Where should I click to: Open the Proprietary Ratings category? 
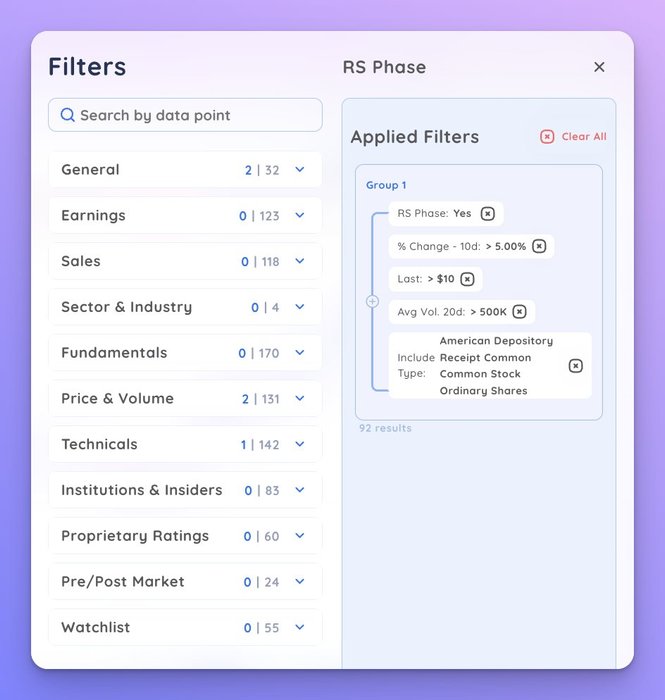pos(299,536)
